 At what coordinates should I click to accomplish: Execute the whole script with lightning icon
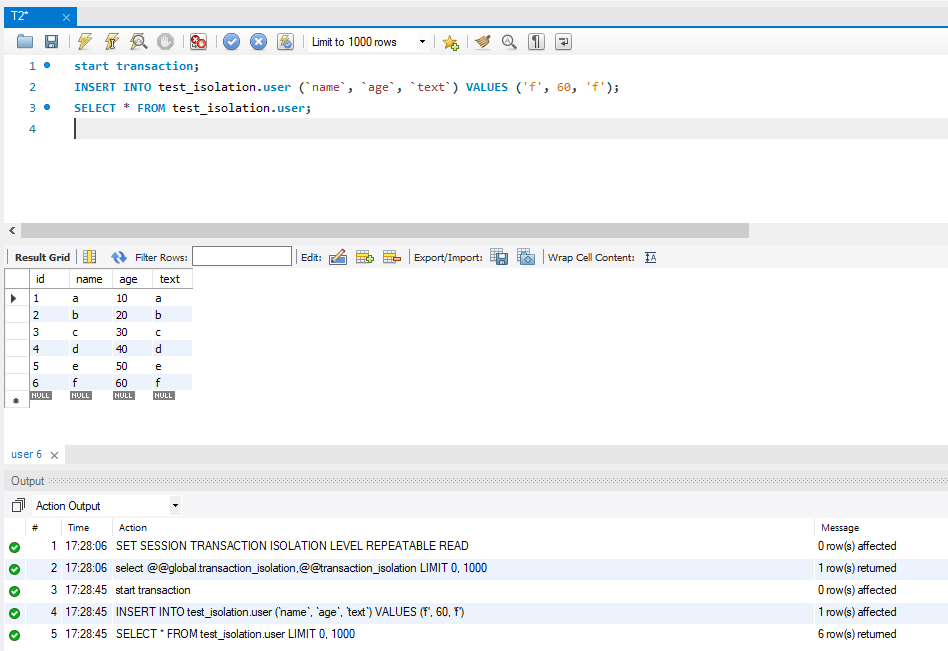pyautogui.click(x=85, y=42)
